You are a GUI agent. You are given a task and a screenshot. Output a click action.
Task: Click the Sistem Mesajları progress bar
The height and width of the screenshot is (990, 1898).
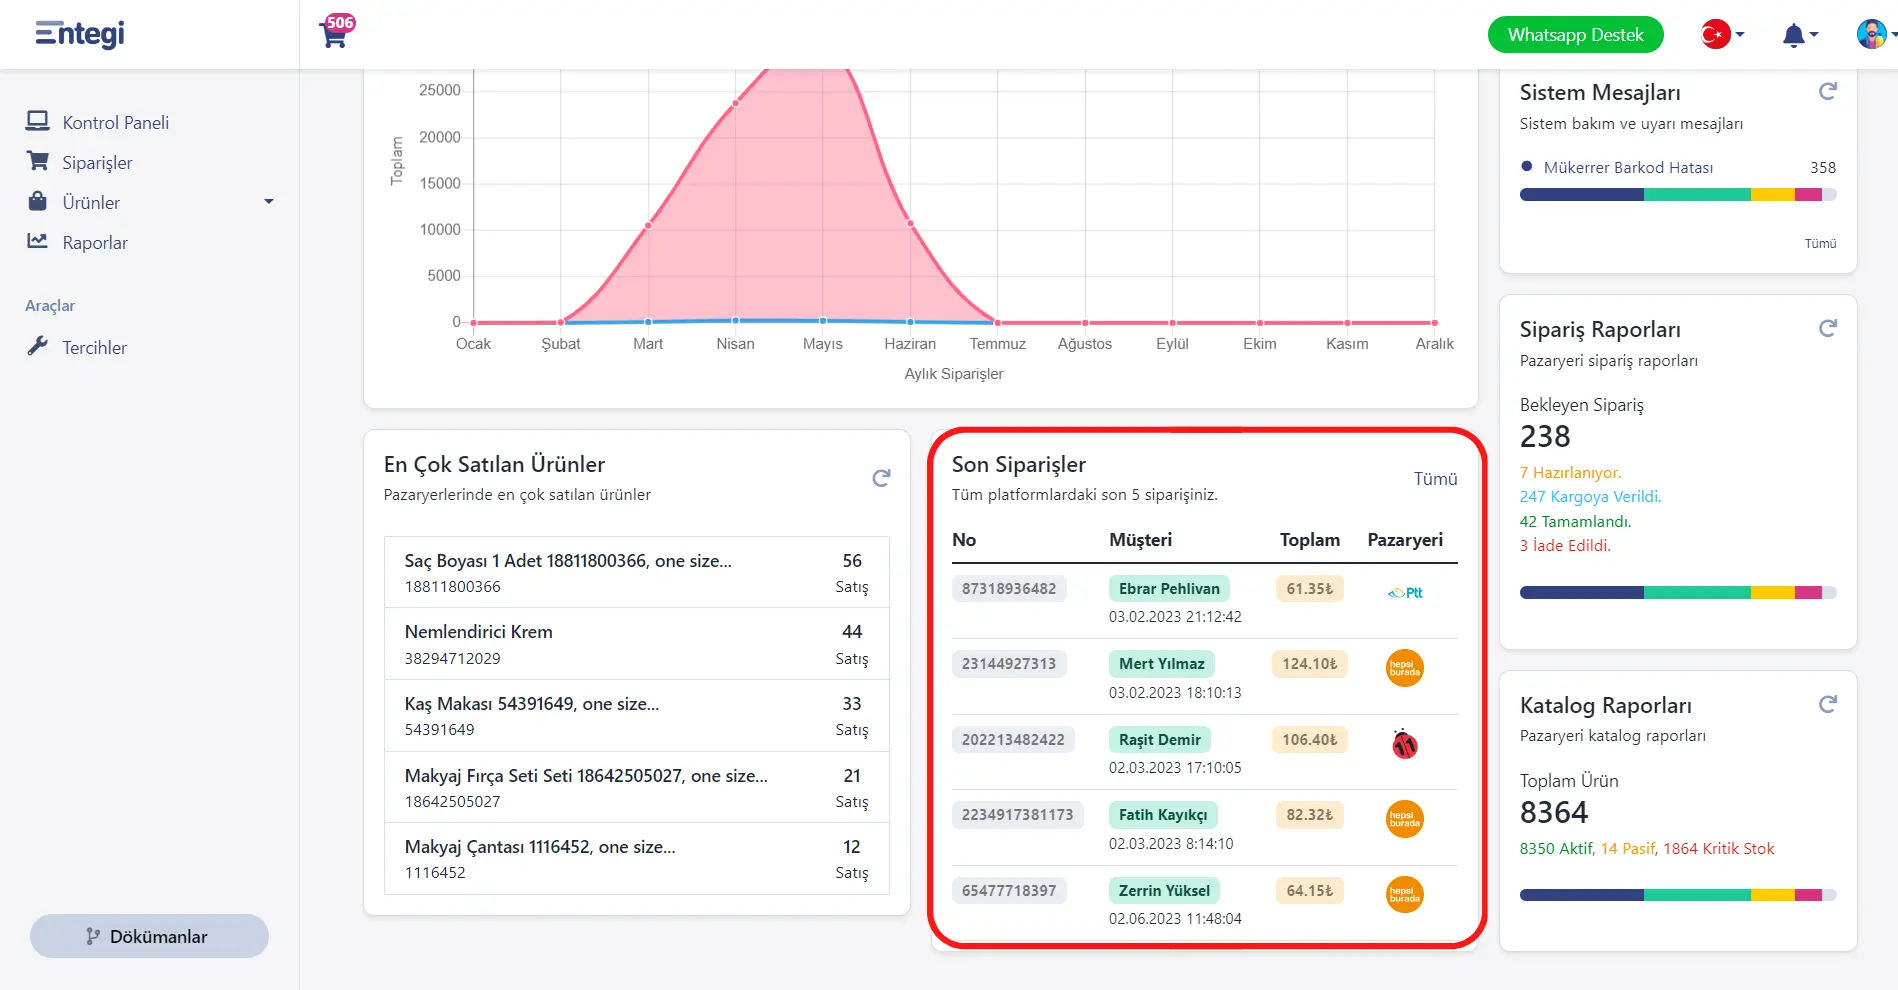click(x=1678, y=195)
